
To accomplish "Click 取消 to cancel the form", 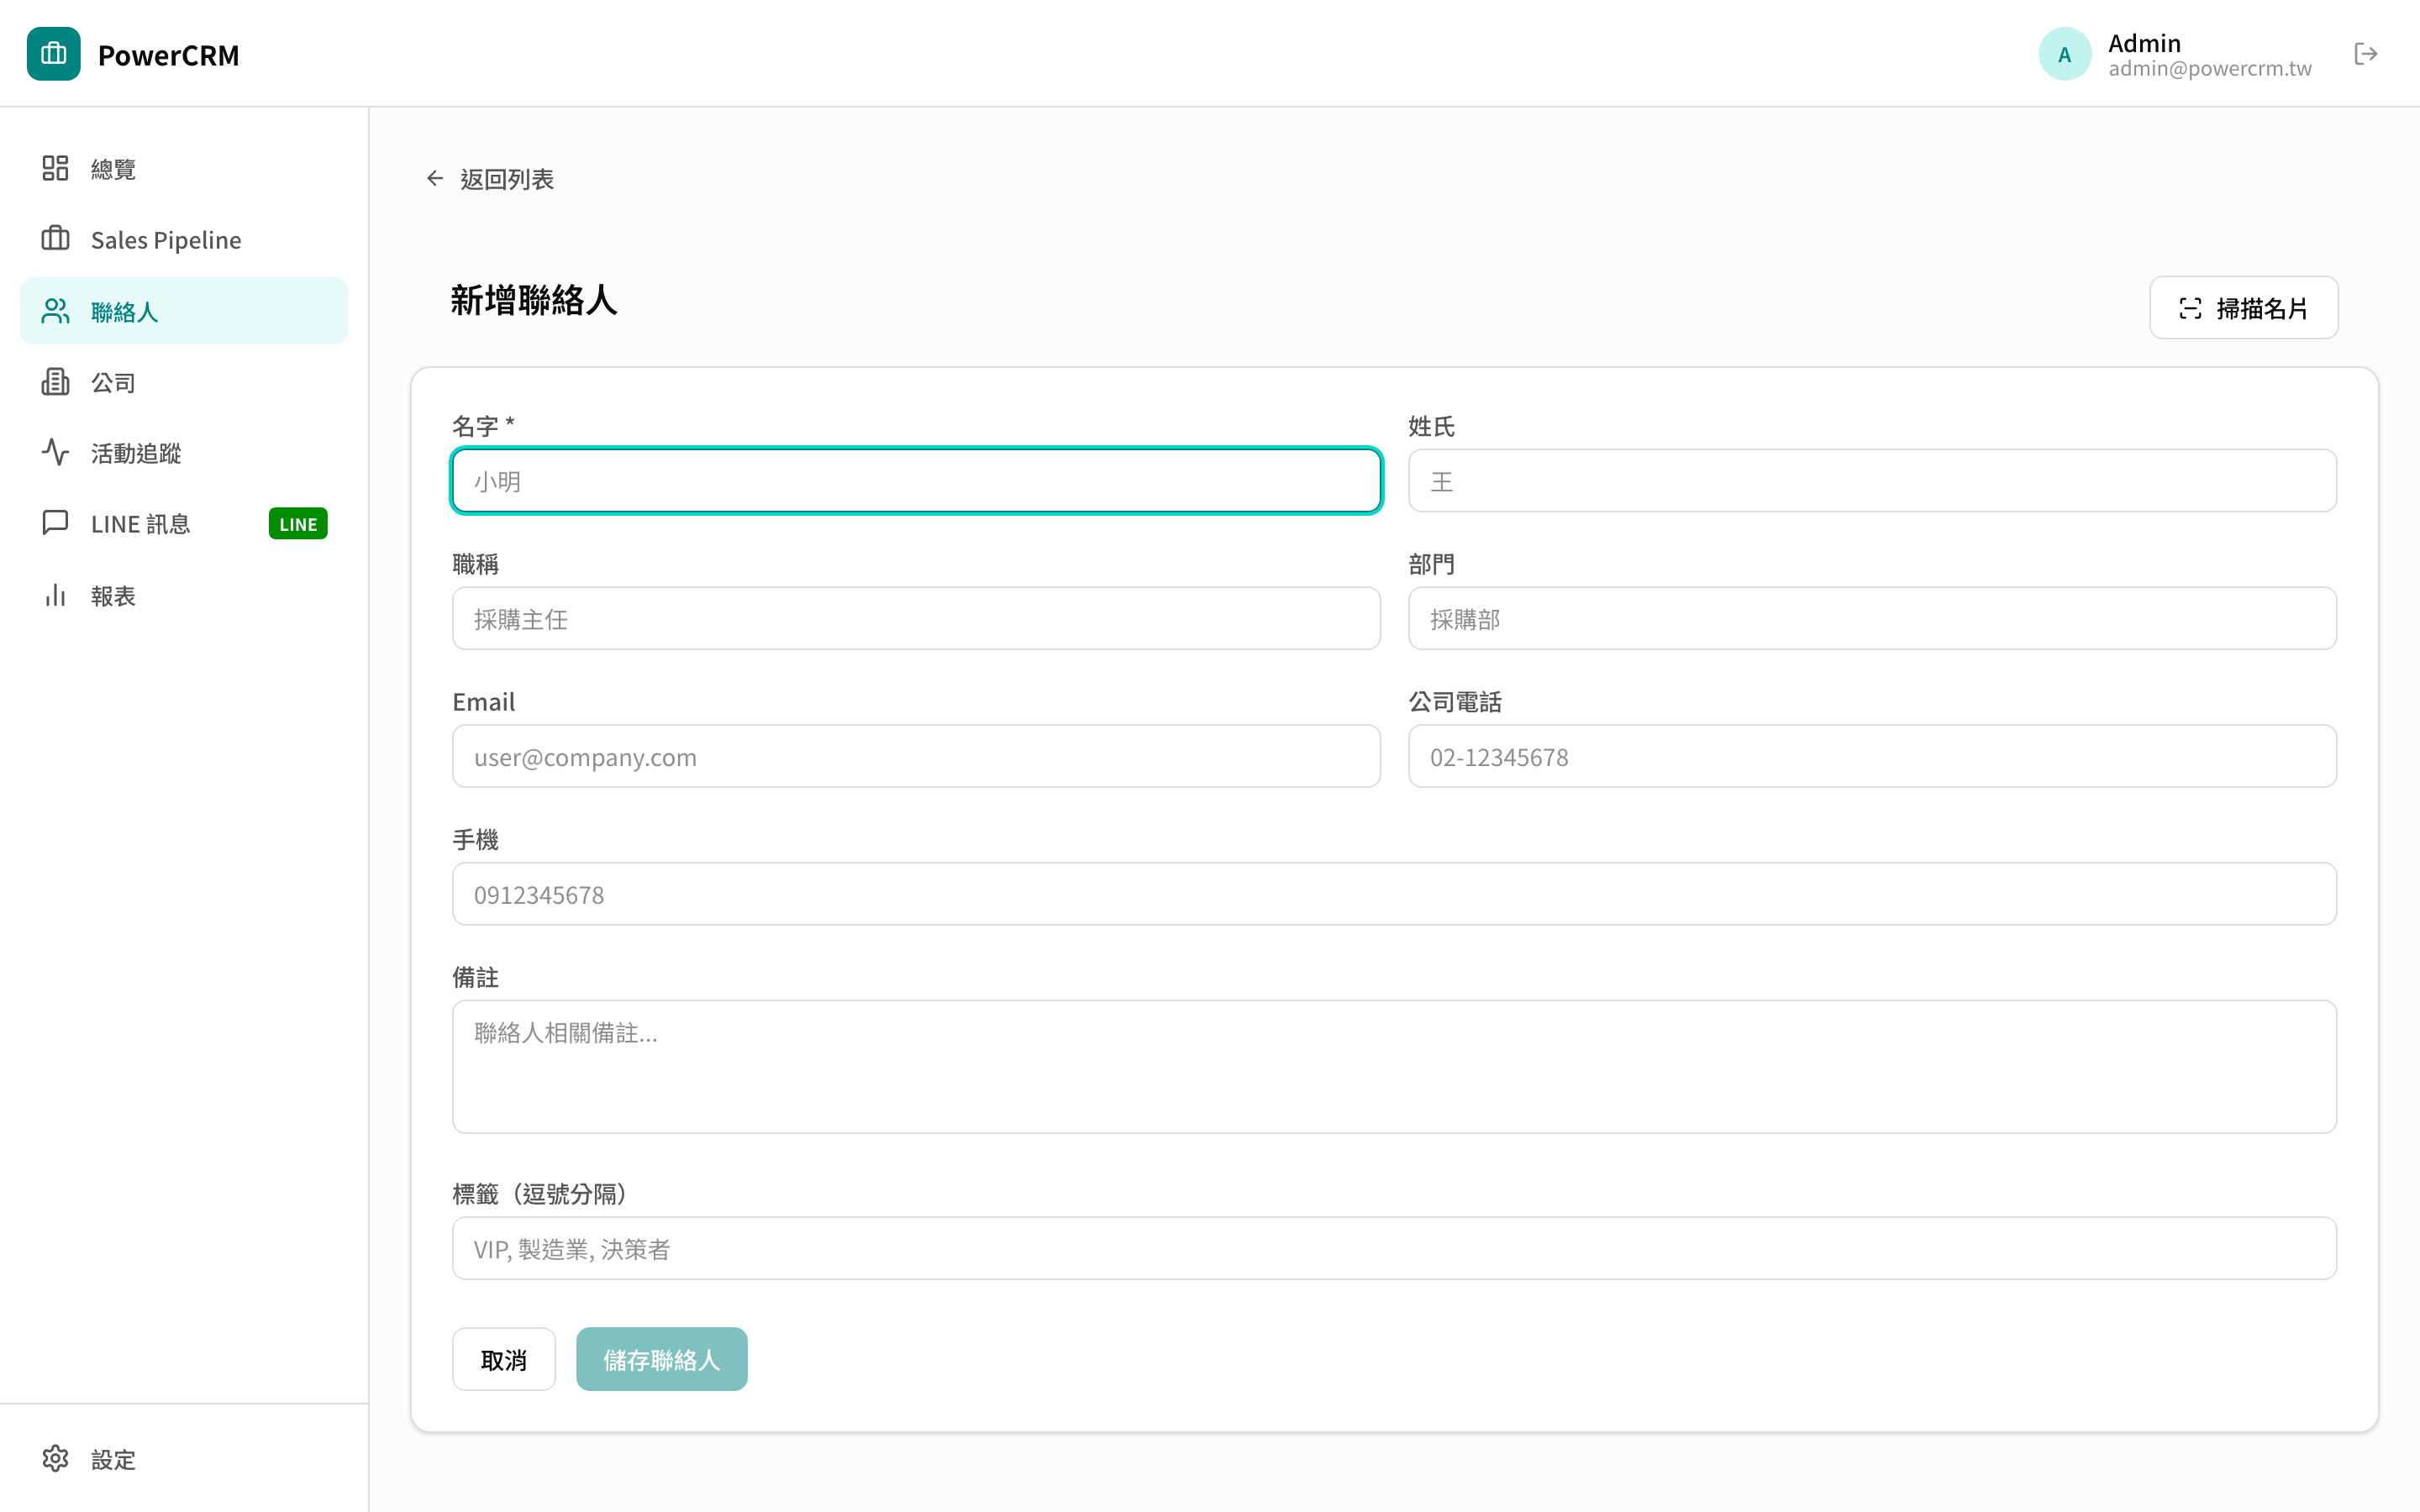I will (x=504, y=1359).
